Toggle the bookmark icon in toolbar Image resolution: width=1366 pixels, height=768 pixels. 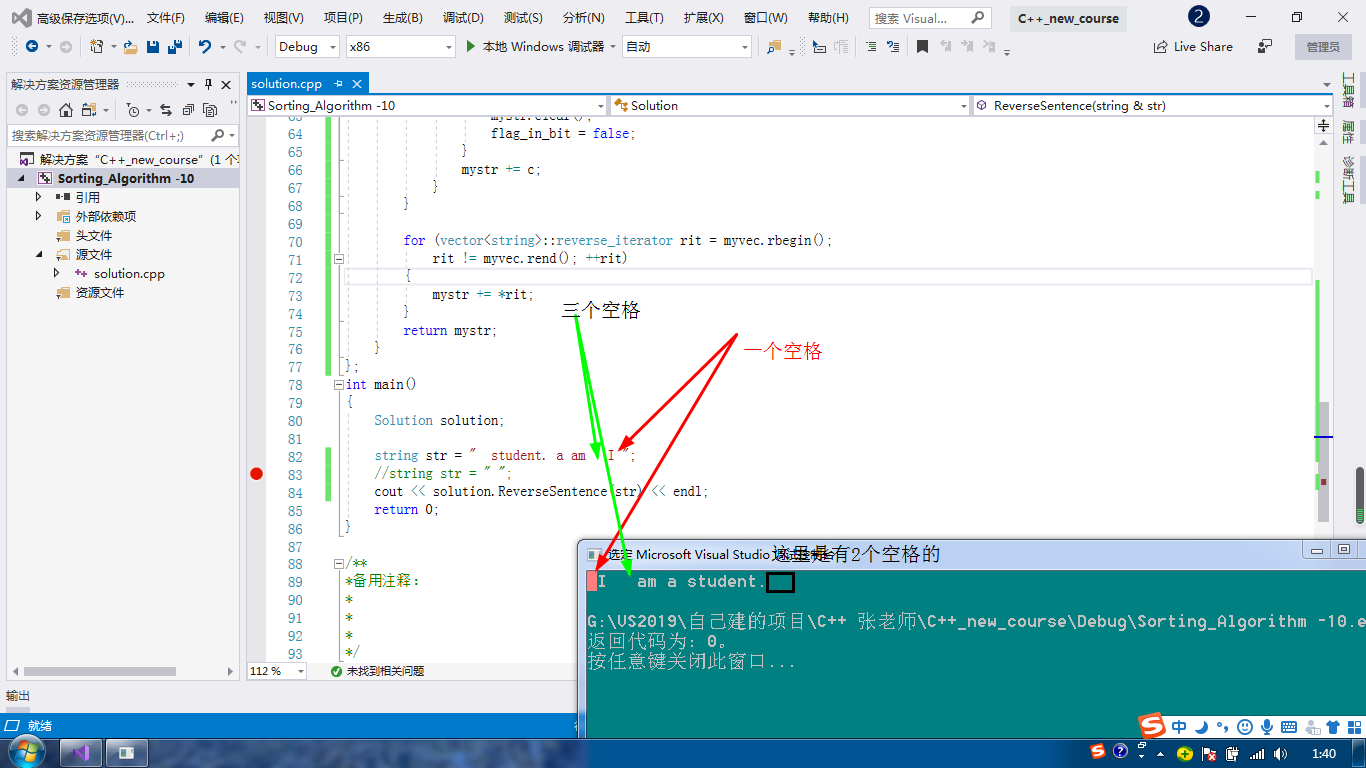pos(922,47)
